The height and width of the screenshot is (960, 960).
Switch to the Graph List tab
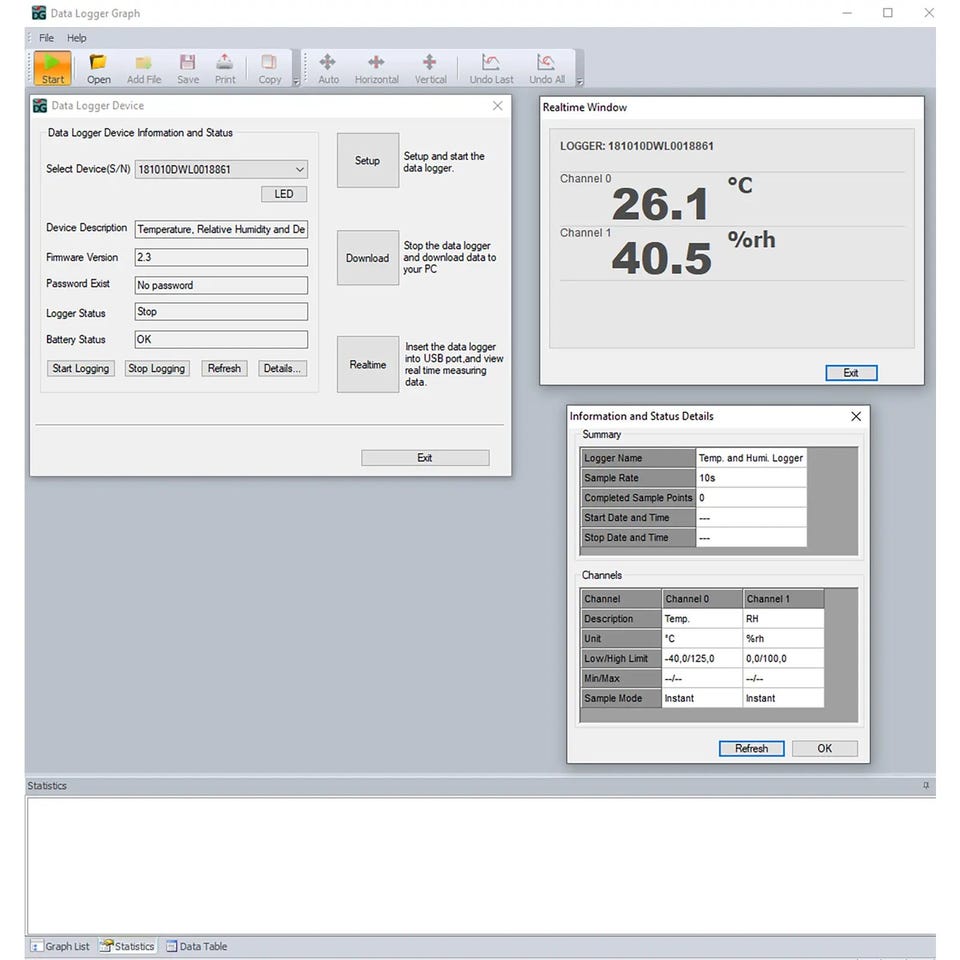[x=61, y=946]
